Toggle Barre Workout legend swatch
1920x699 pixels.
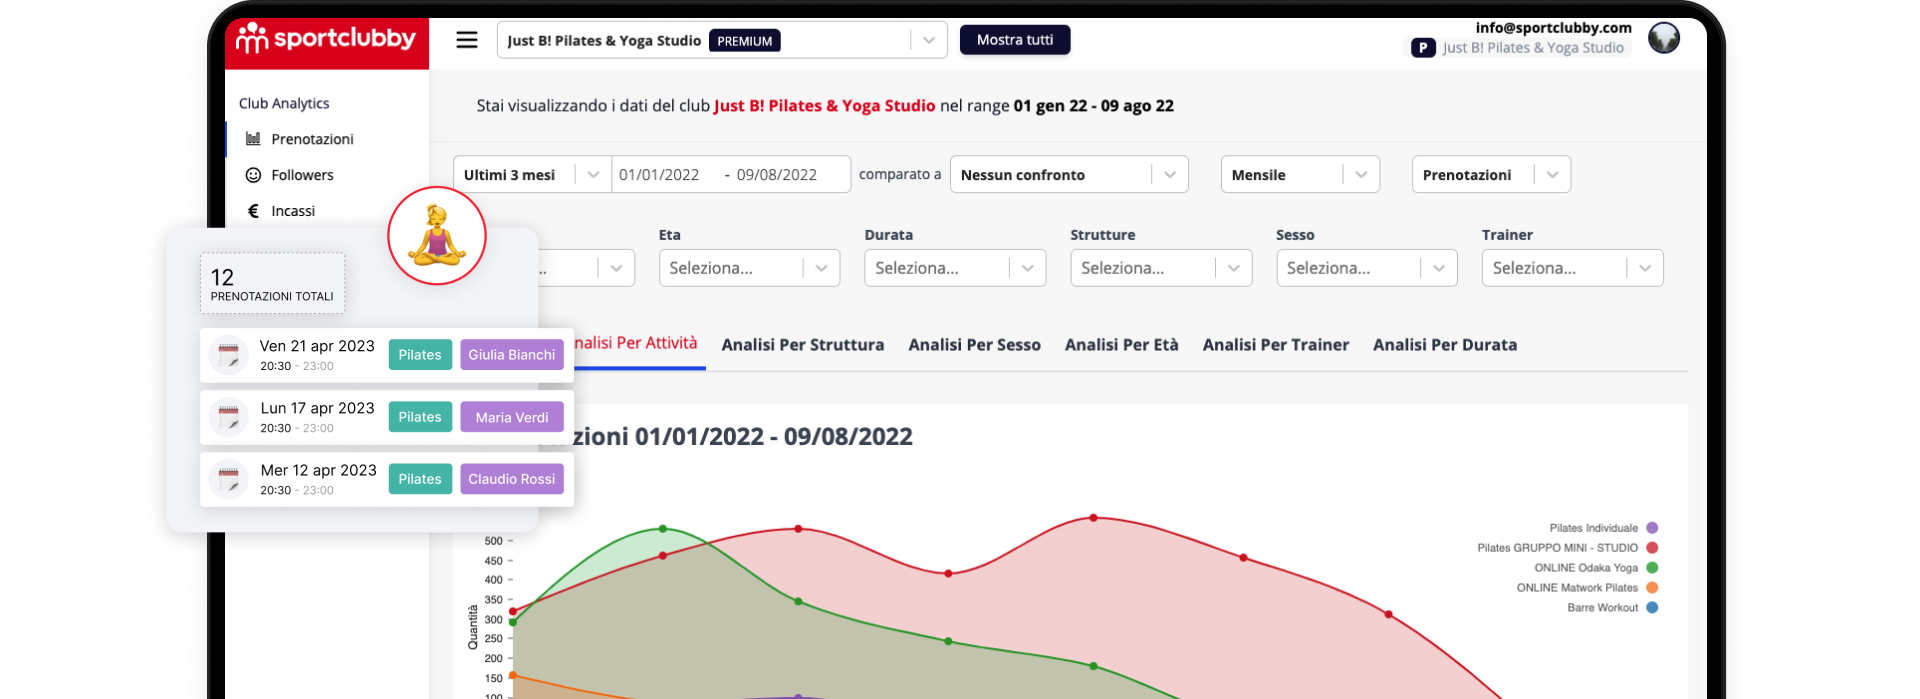click(x=1652, y=608)
